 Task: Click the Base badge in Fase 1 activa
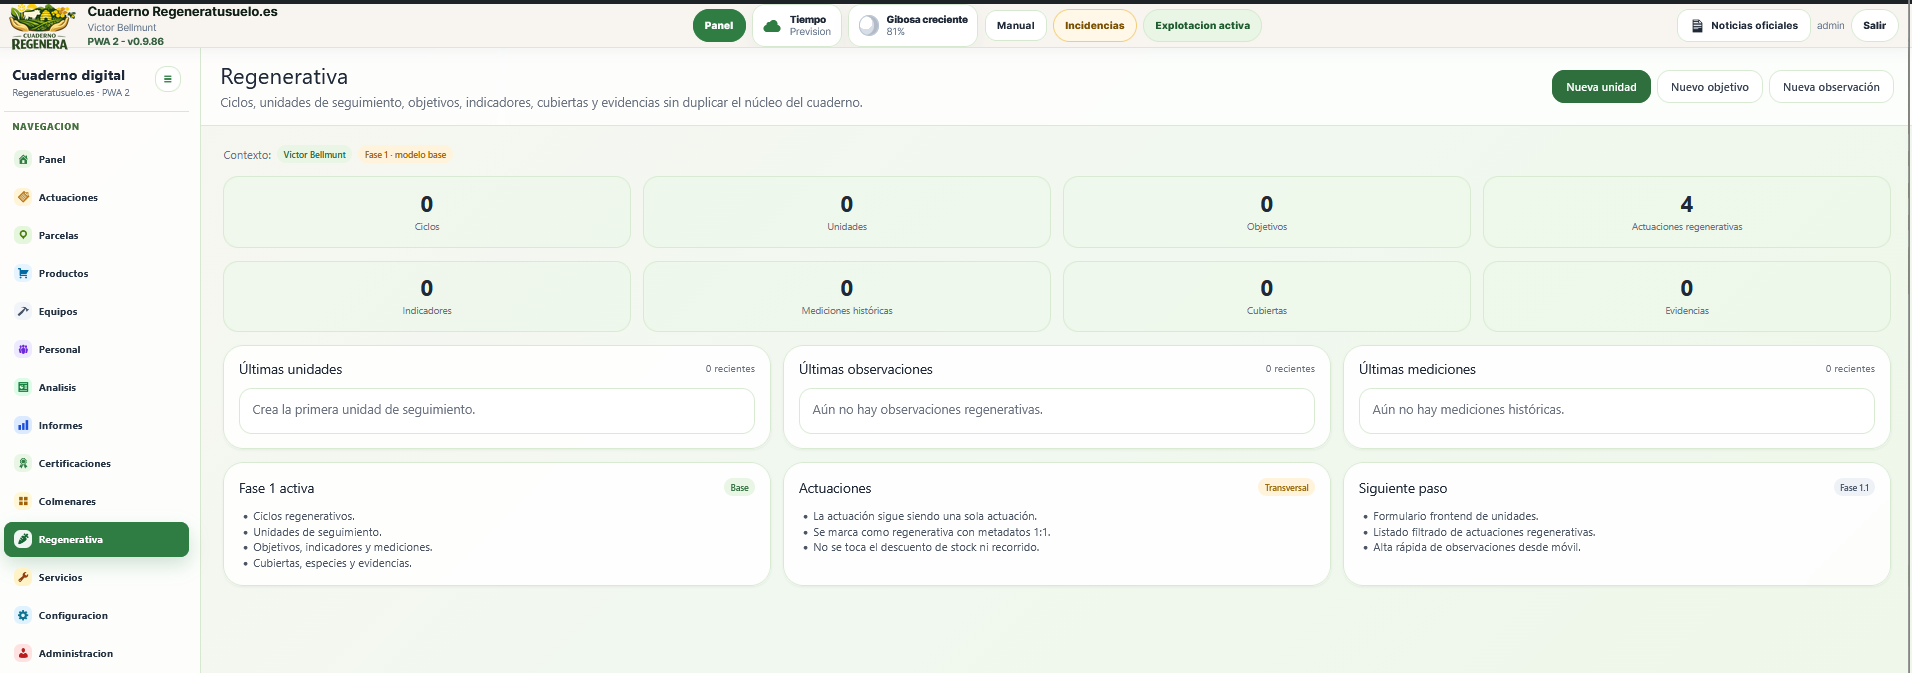tap(739, 488)
